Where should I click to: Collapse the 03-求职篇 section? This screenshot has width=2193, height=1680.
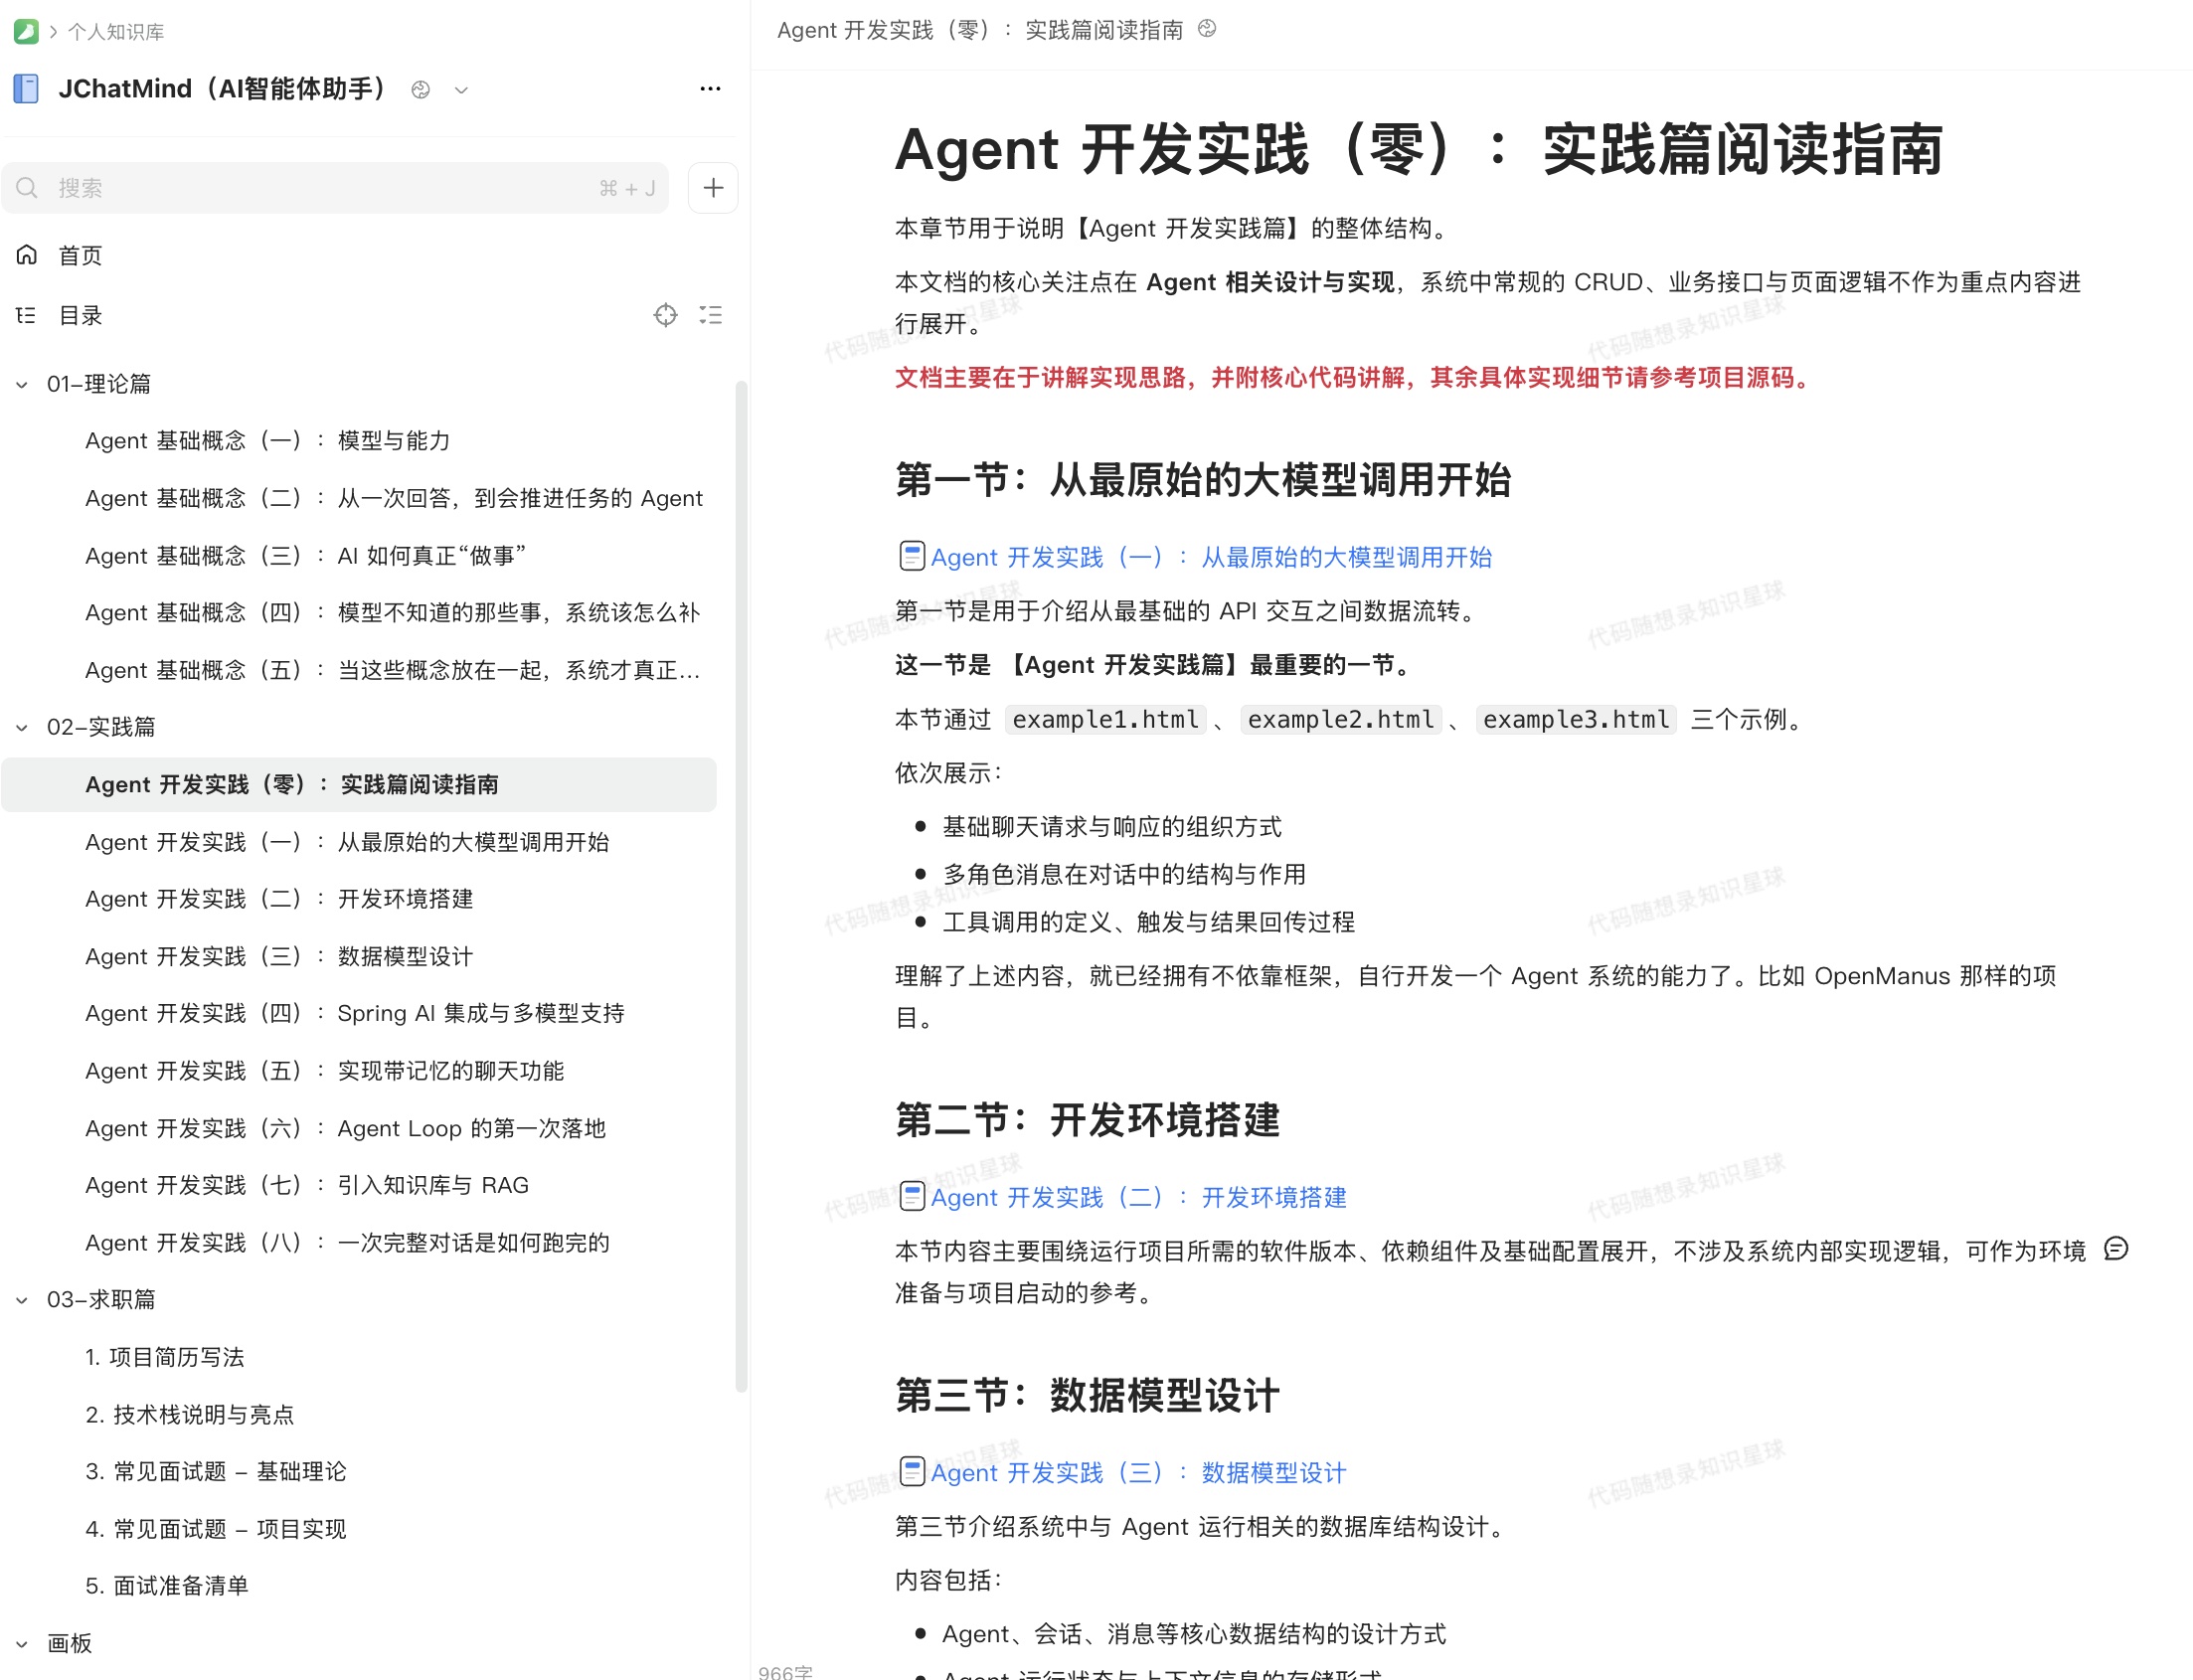(x=22, y=1301)
